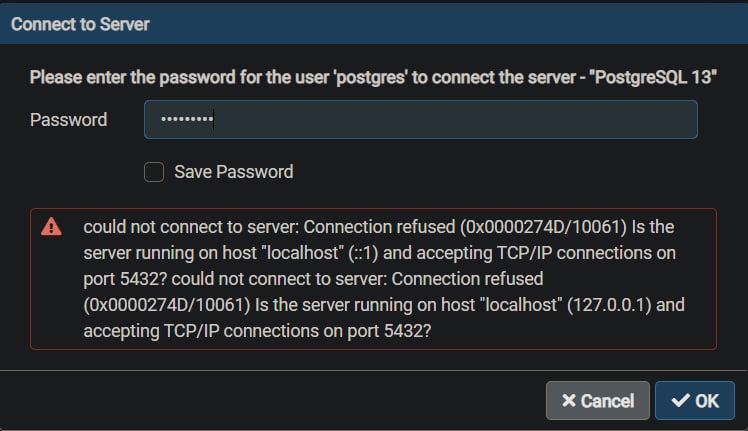
Task: Click the masked password dots
Action: [187, 119]
